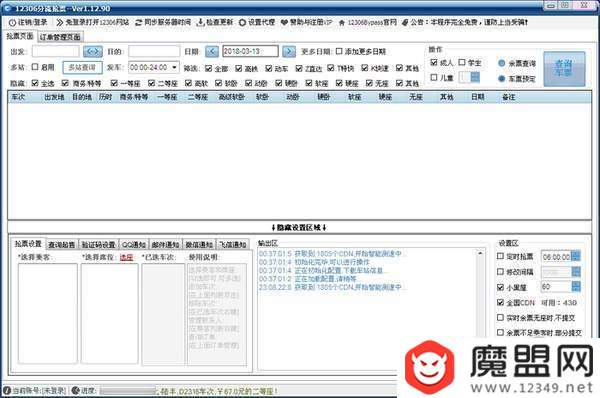Click the 当前账号 status bar entry
Viewport: 600px width, 398px height.
point(35,391)
